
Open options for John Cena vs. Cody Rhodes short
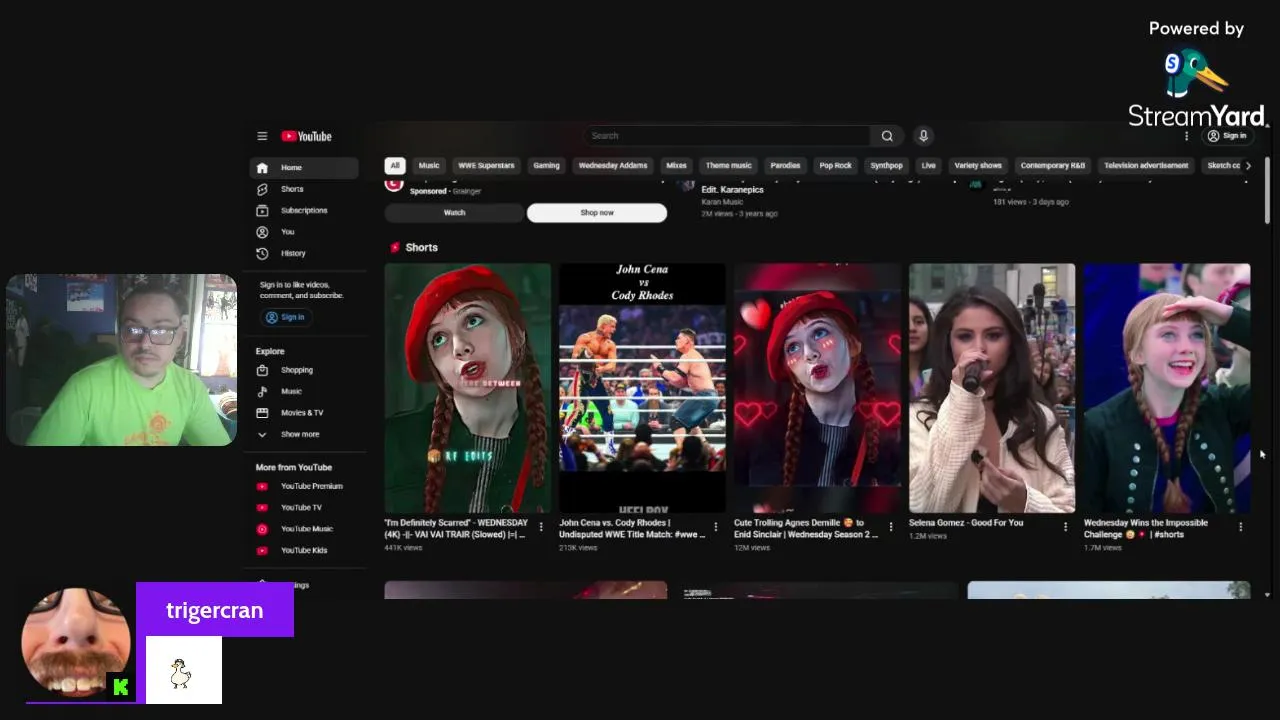pyautogui.click(x=715, y=526)
